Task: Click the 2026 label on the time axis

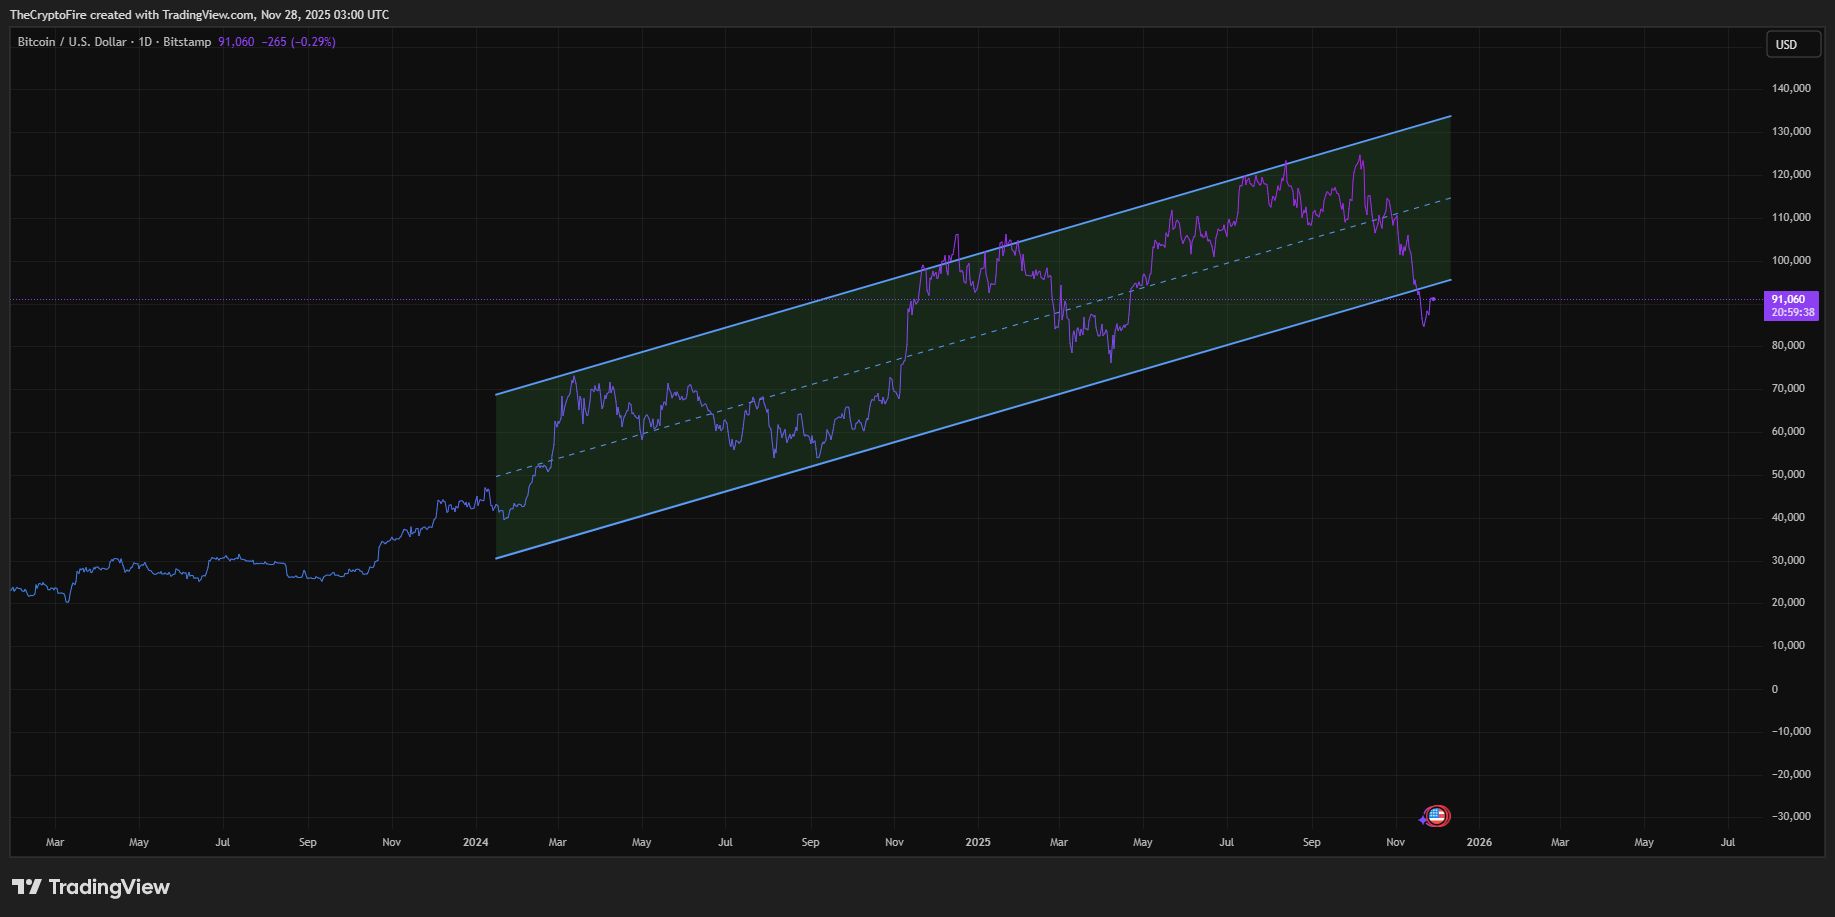Action: pyautogui.click(x=1479, y=842)
